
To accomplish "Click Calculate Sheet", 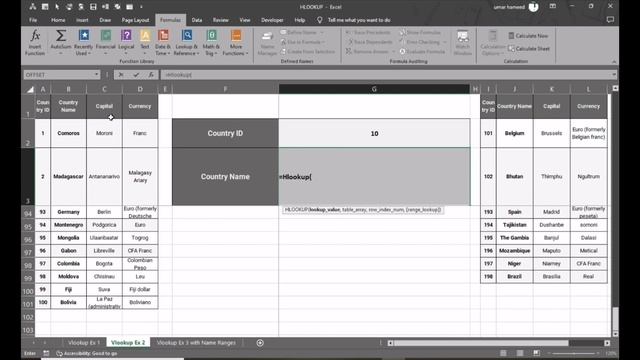I will click(529, 49).
